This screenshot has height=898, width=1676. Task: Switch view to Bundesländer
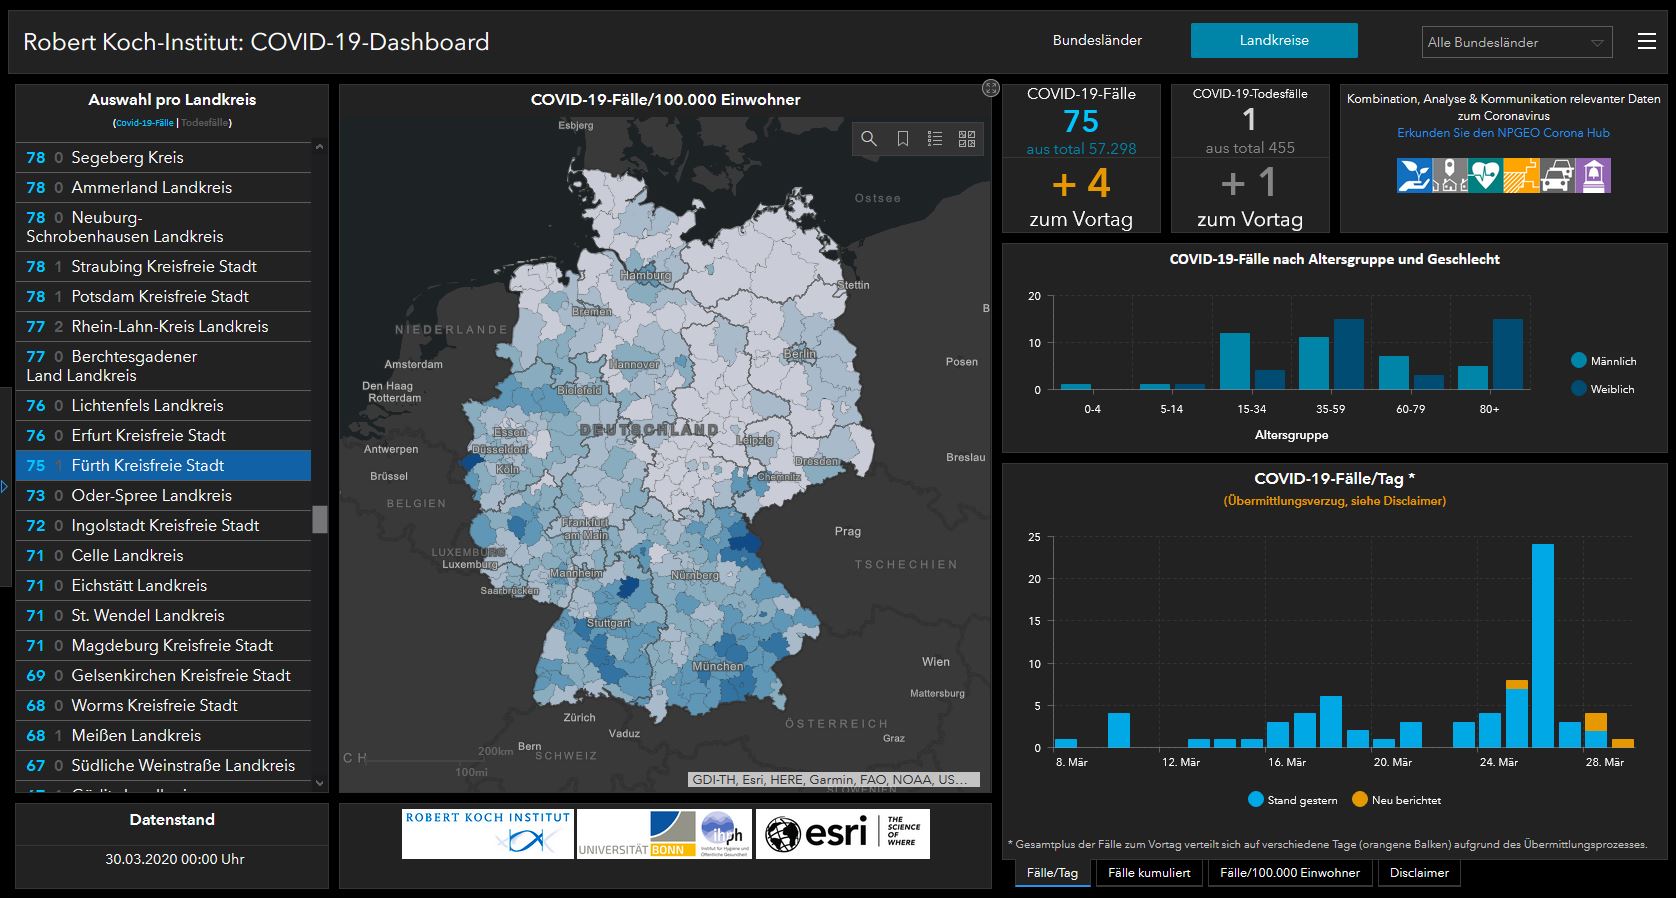click(x=1097, y=41)
